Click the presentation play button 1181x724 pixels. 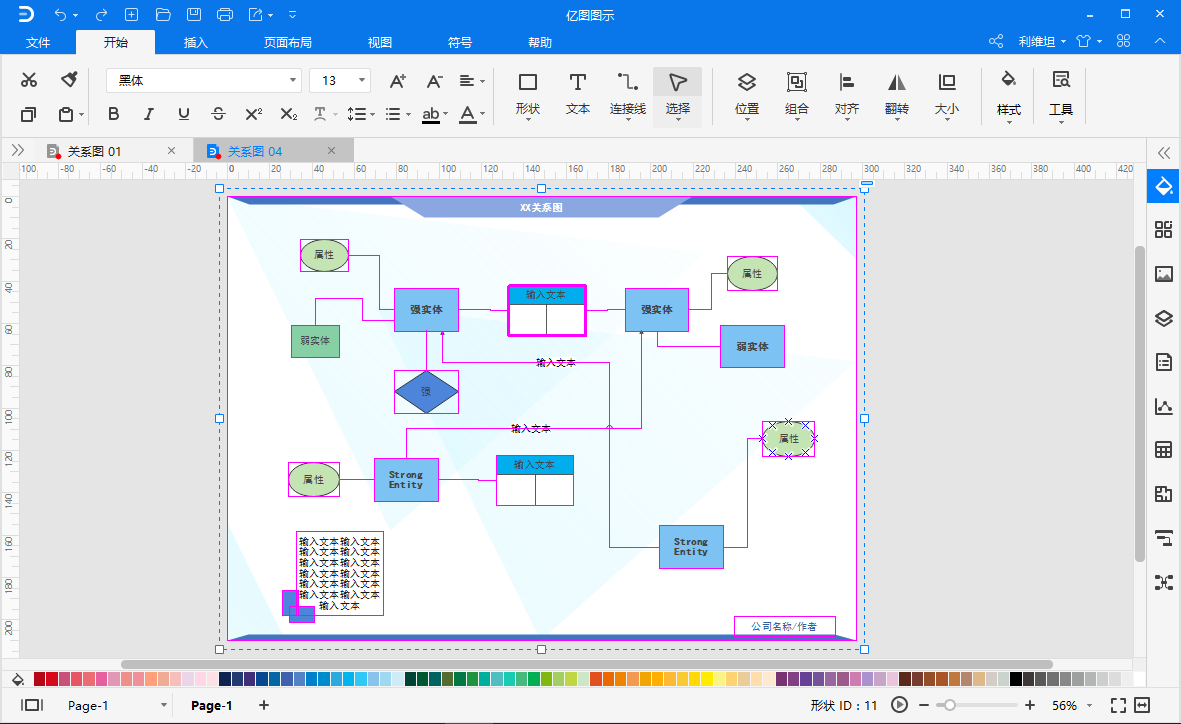[899, 705]
